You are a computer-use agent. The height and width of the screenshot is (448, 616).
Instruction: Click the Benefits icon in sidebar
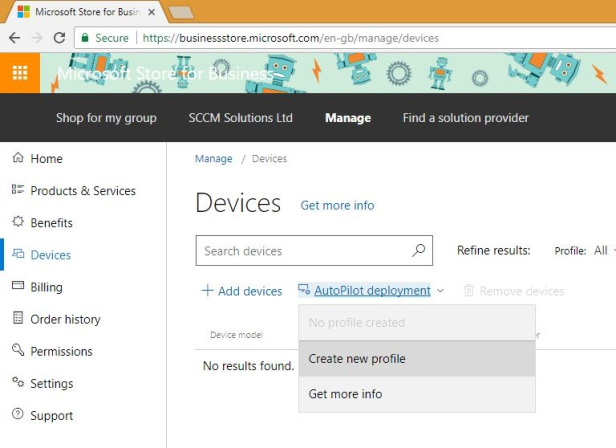click(17, 223)
